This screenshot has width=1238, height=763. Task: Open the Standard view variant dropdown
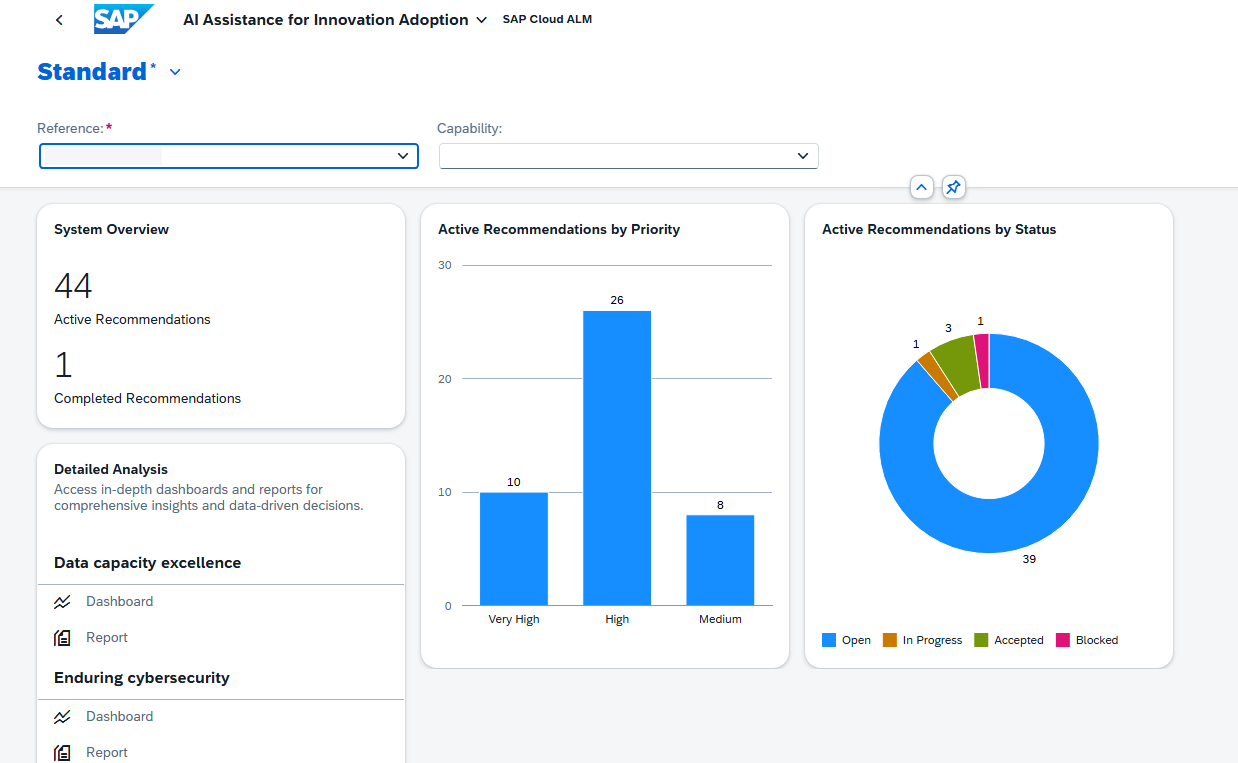click(175, 72)
